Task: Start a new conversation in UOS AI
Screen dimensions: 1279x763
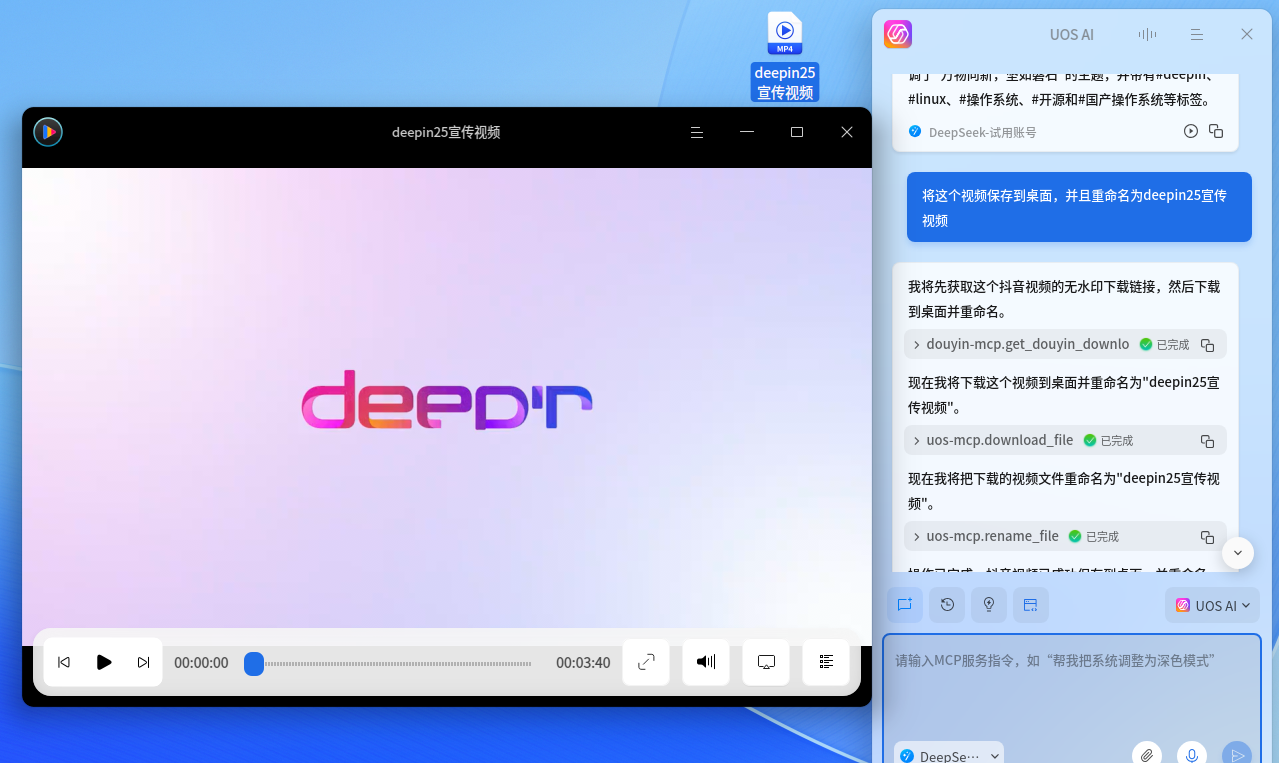Action: 905,605
